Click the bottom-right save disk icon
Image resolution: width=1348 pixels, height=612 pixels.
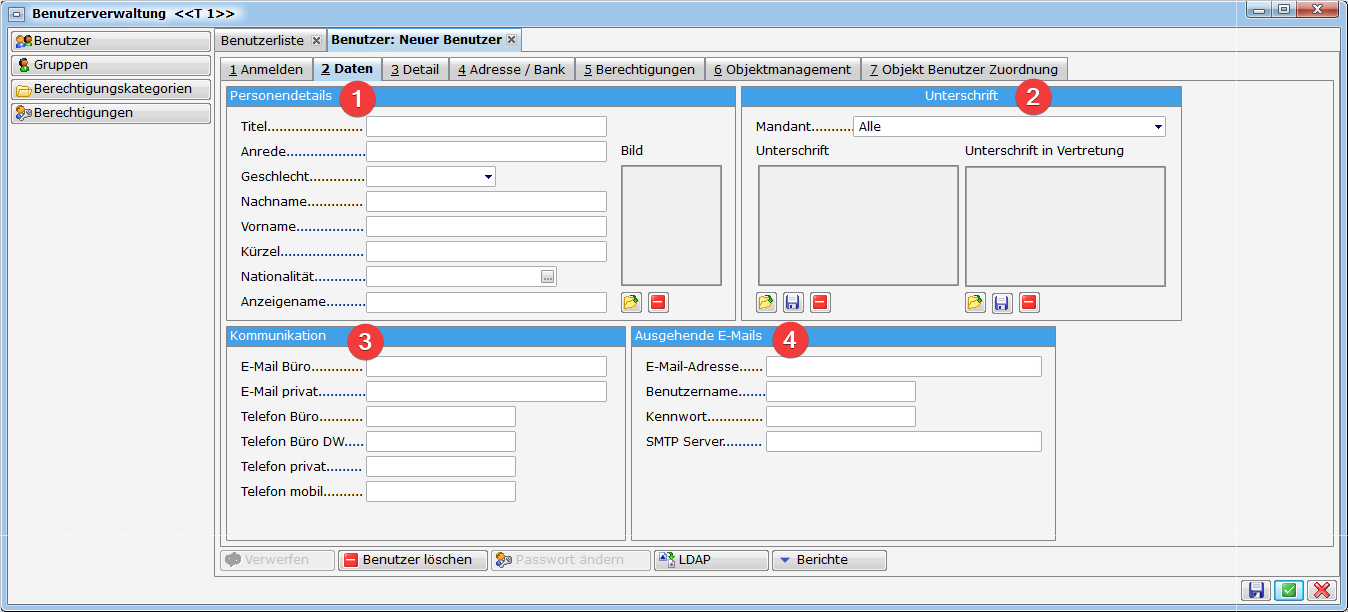[1256, 591]
